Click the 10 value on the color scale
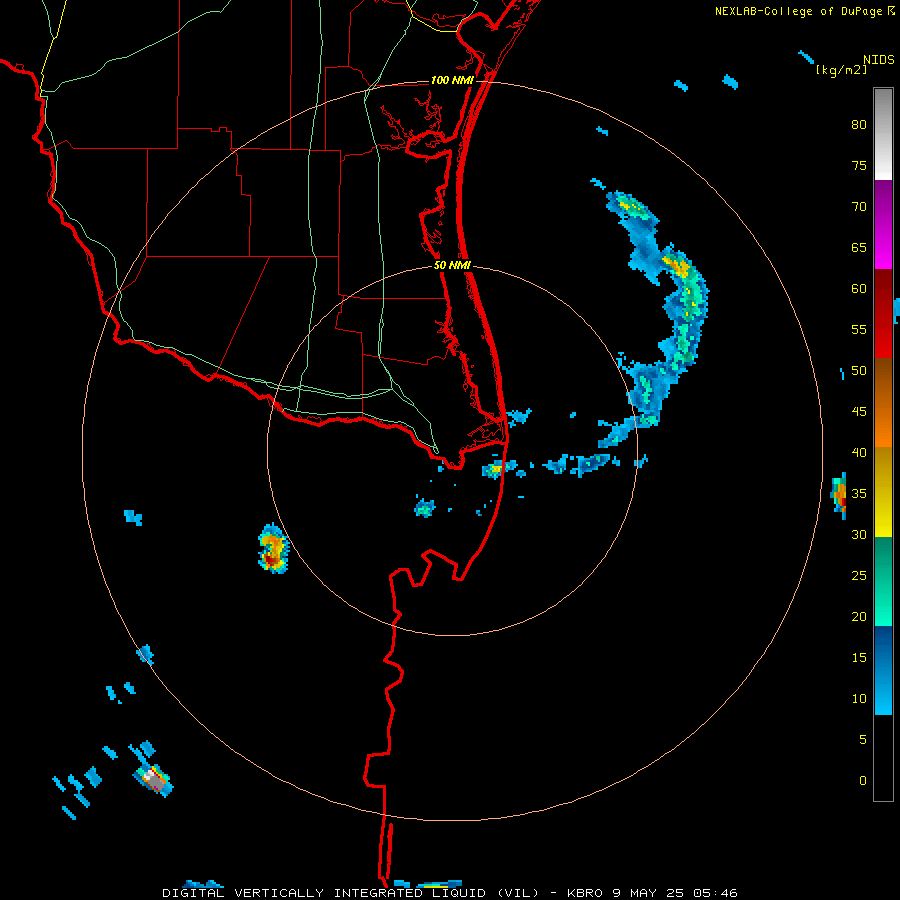Image resolution: width=900 pixels, height=900 pixels. tap(859, 699)
